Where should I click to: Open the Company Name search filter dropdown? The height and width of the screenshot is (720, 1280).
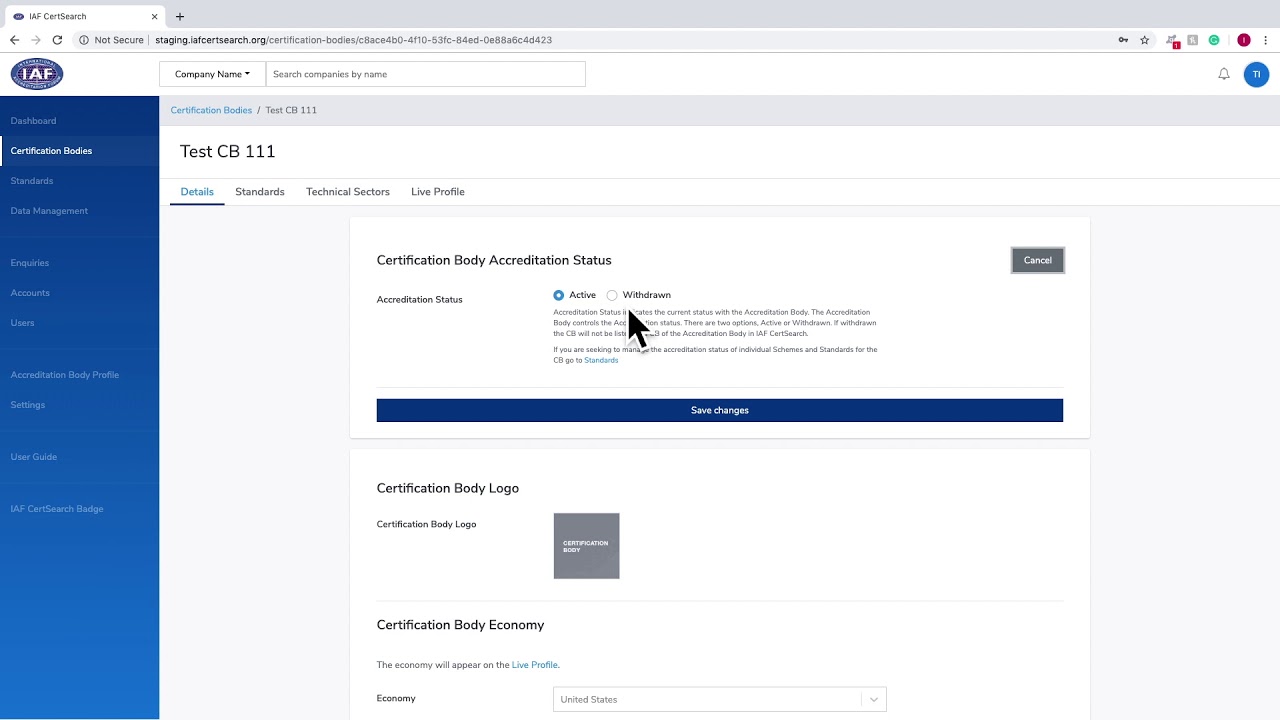point(212,74)
